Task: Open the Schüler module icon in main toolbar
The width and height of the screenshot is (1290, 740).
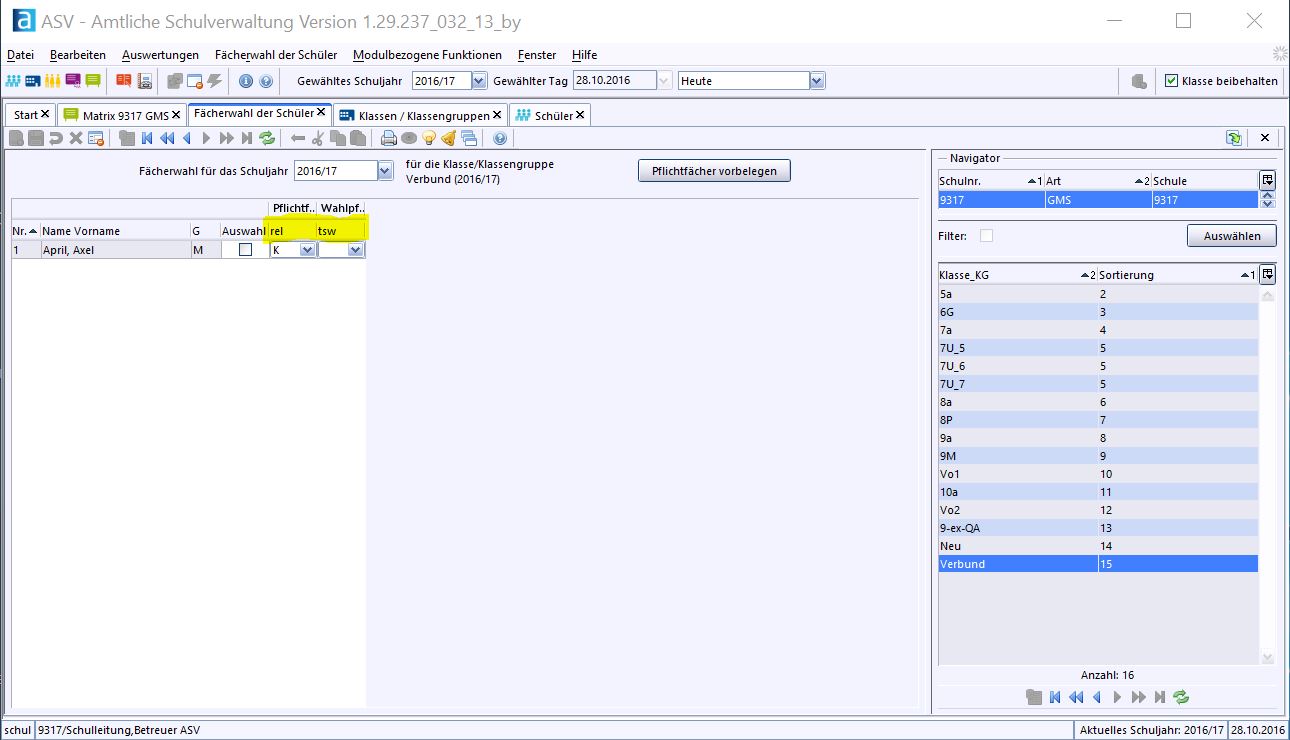Action: pyautogui.click(x=13, y=81)
